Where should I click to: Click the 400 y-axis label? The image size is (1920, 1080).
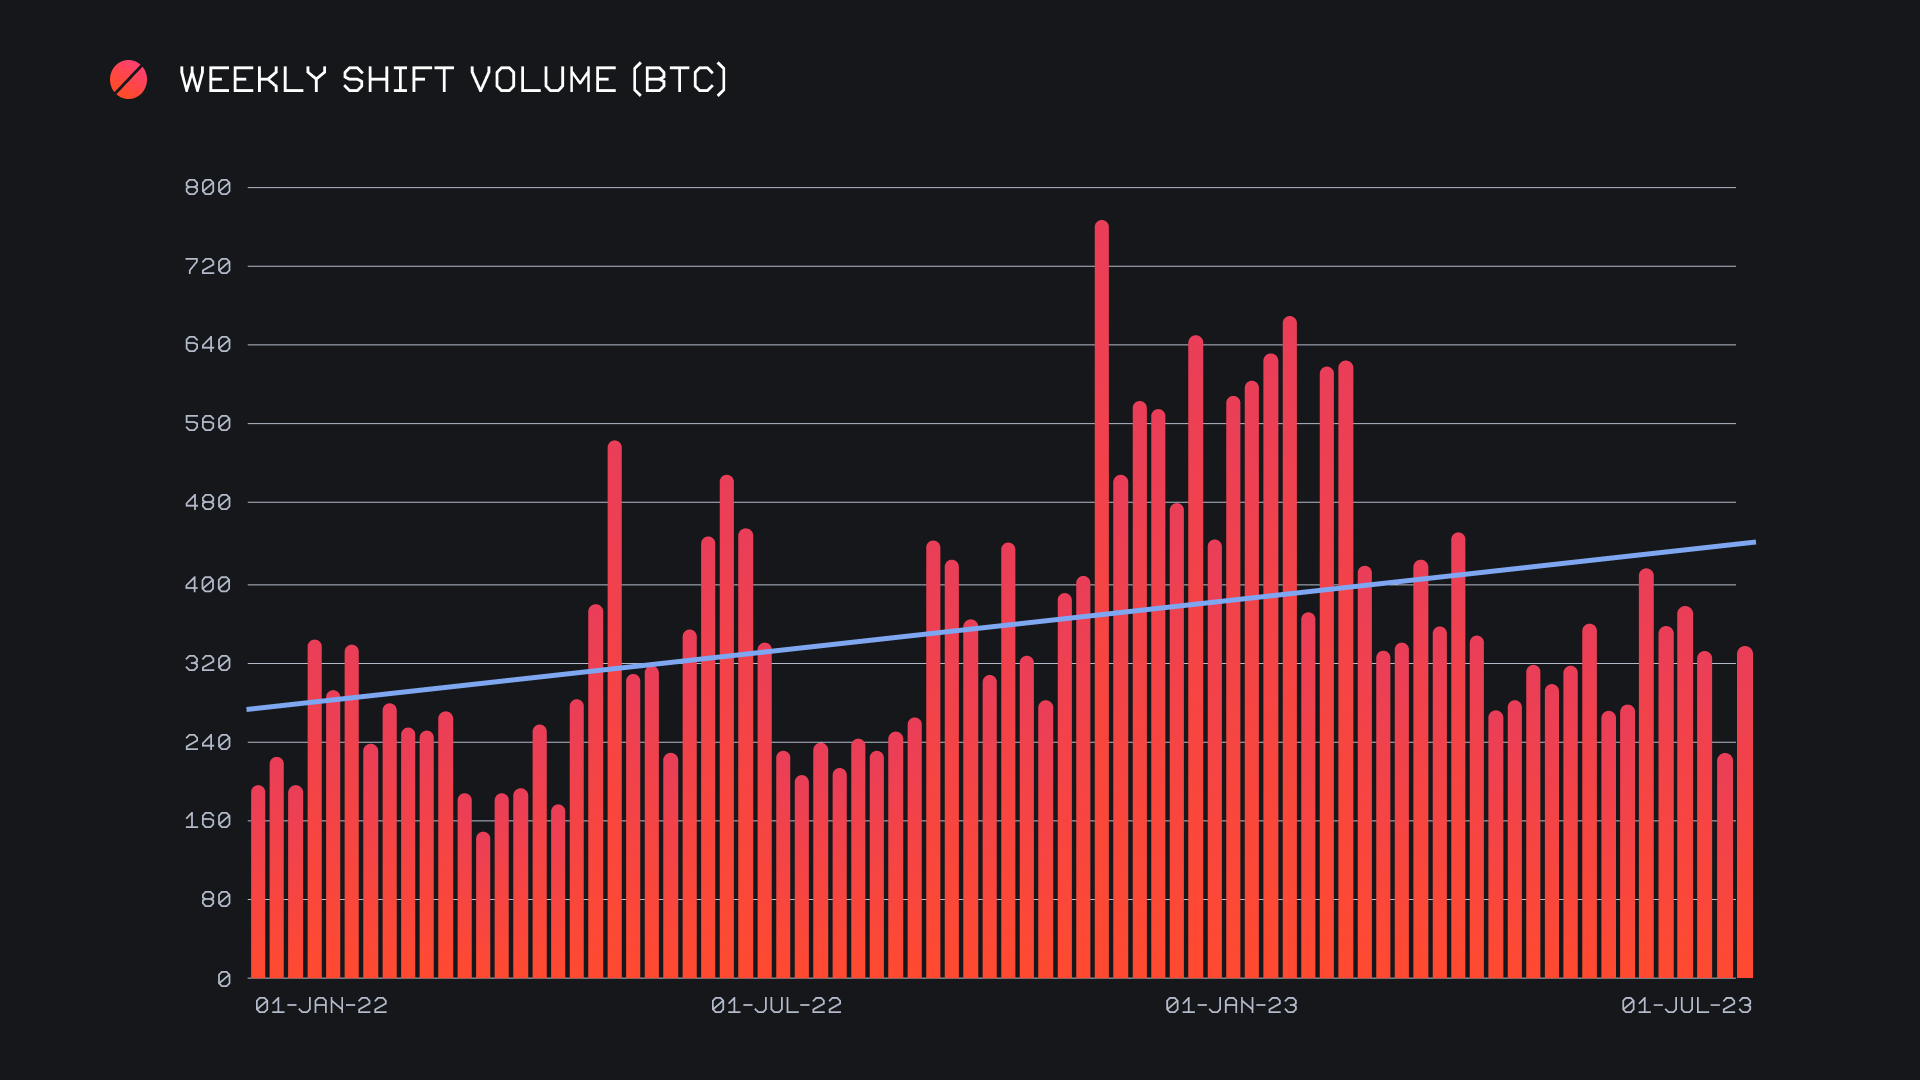click(x=208, y=585)
